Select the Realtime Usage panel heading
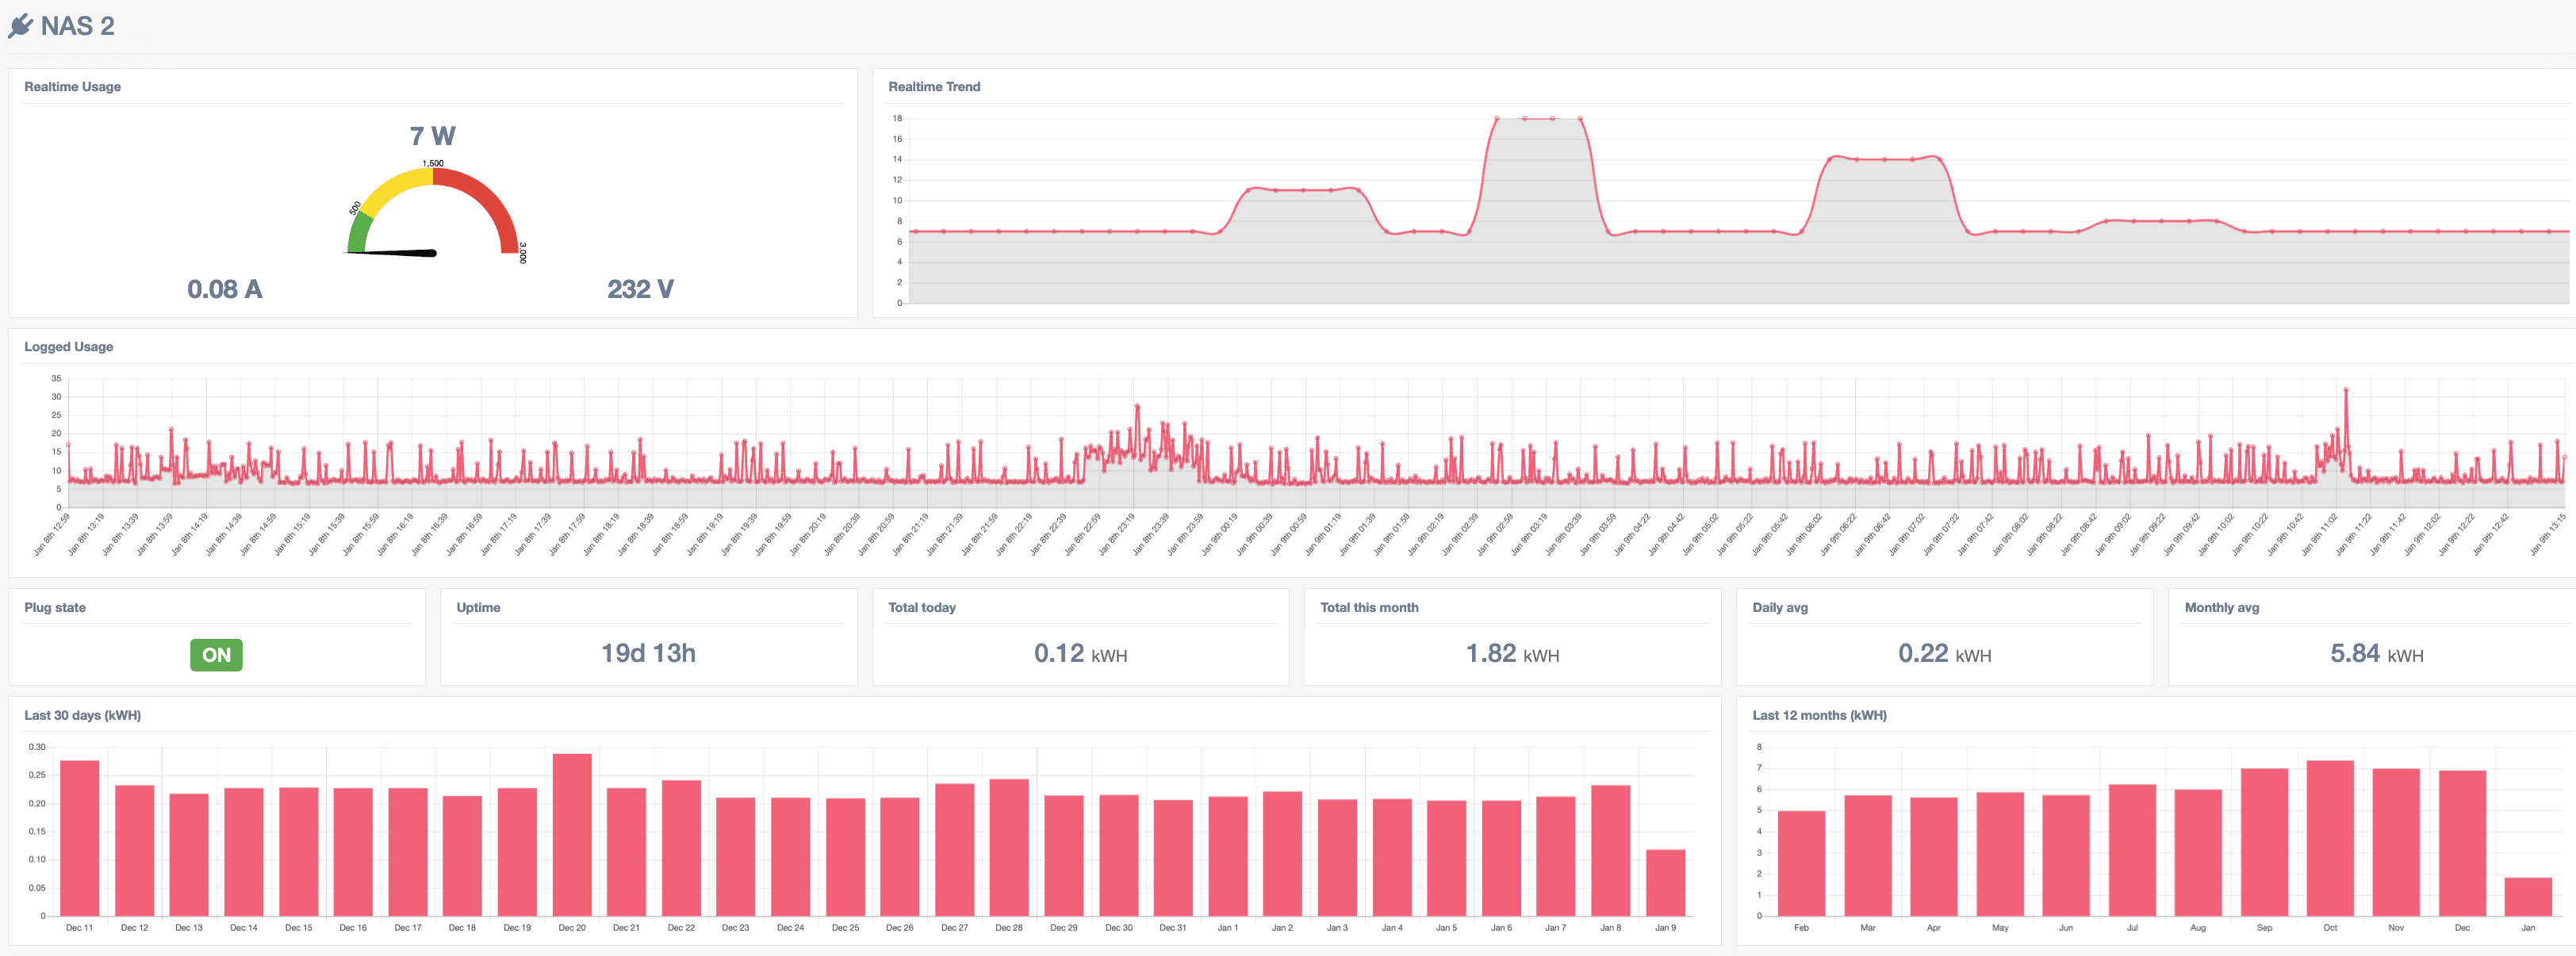The height and width of the screenshot is (956, 2576). point(73,87)
